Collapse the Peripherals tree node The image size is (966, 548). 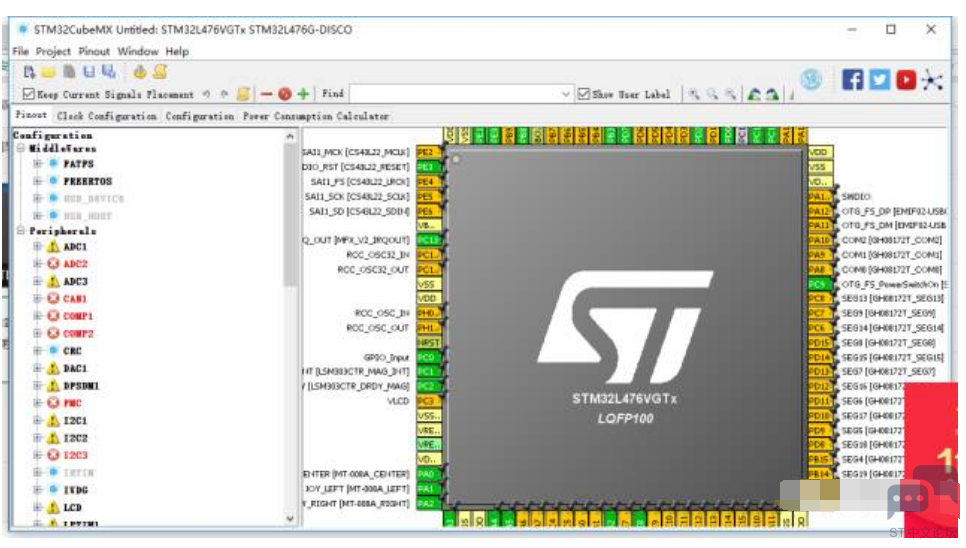point(21,230)
